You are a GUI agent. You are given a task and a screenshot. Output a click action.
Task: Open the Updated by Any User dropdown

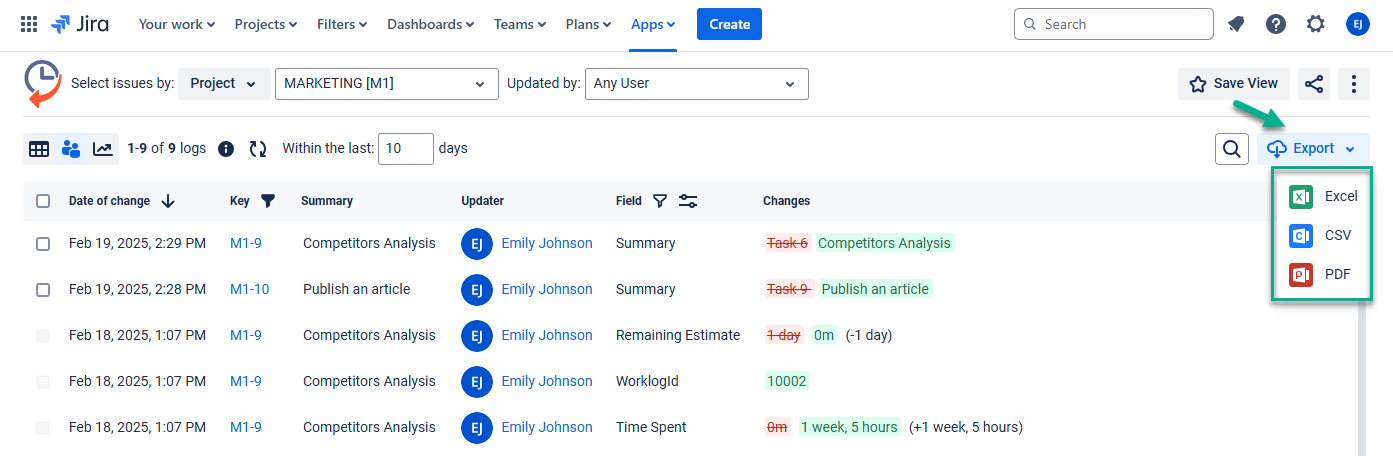click(696, 84)
